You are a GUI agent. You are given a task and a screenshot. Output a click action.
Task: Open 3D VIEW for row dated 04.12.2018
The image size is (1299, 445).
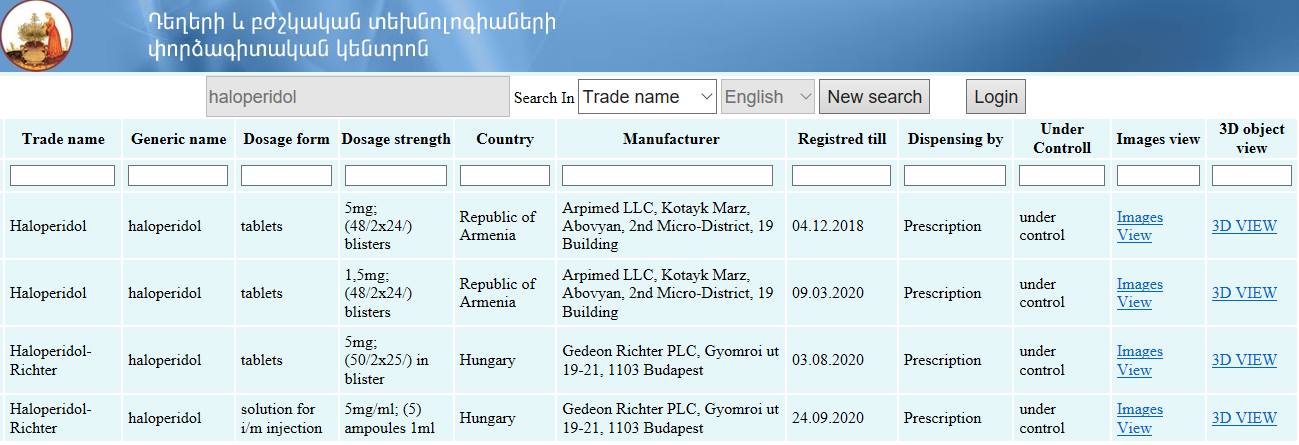[x=1244, y=226]
